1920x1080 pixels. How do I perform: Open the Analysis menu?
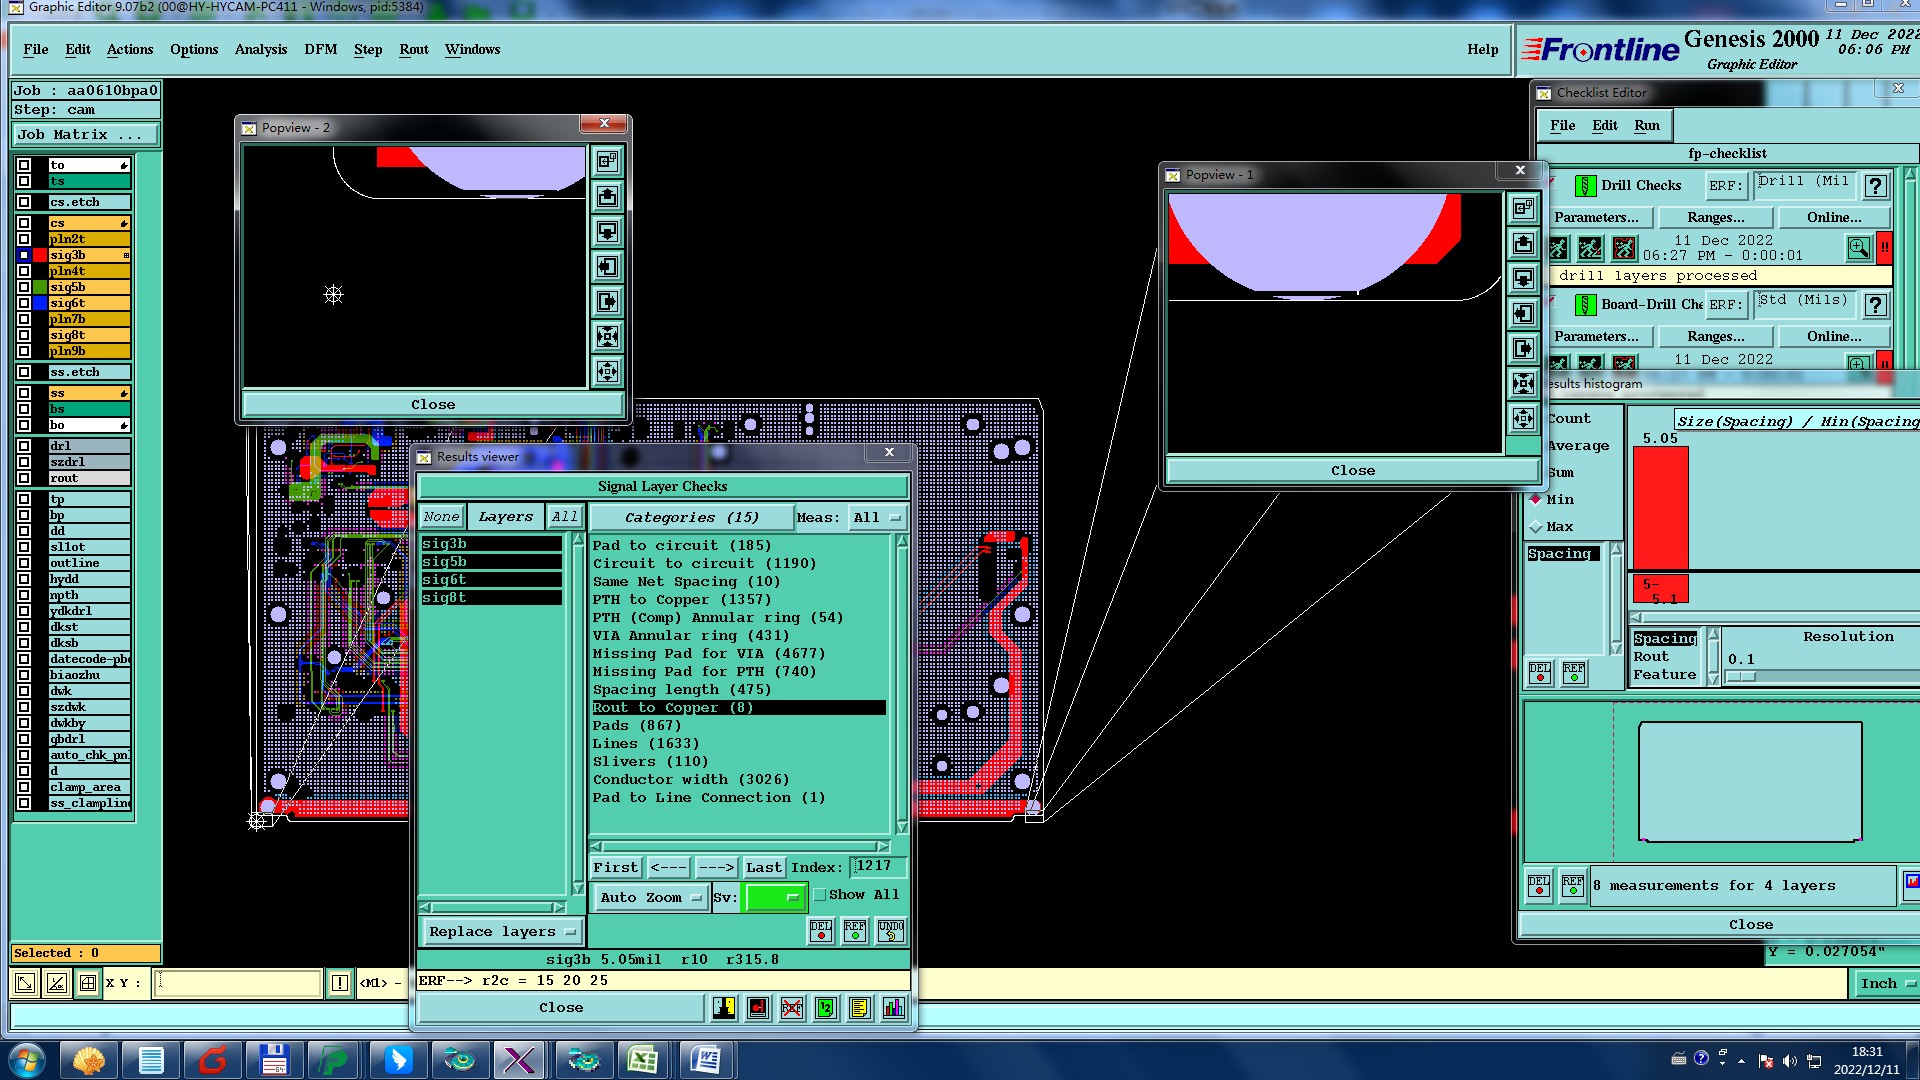point(260,49)
